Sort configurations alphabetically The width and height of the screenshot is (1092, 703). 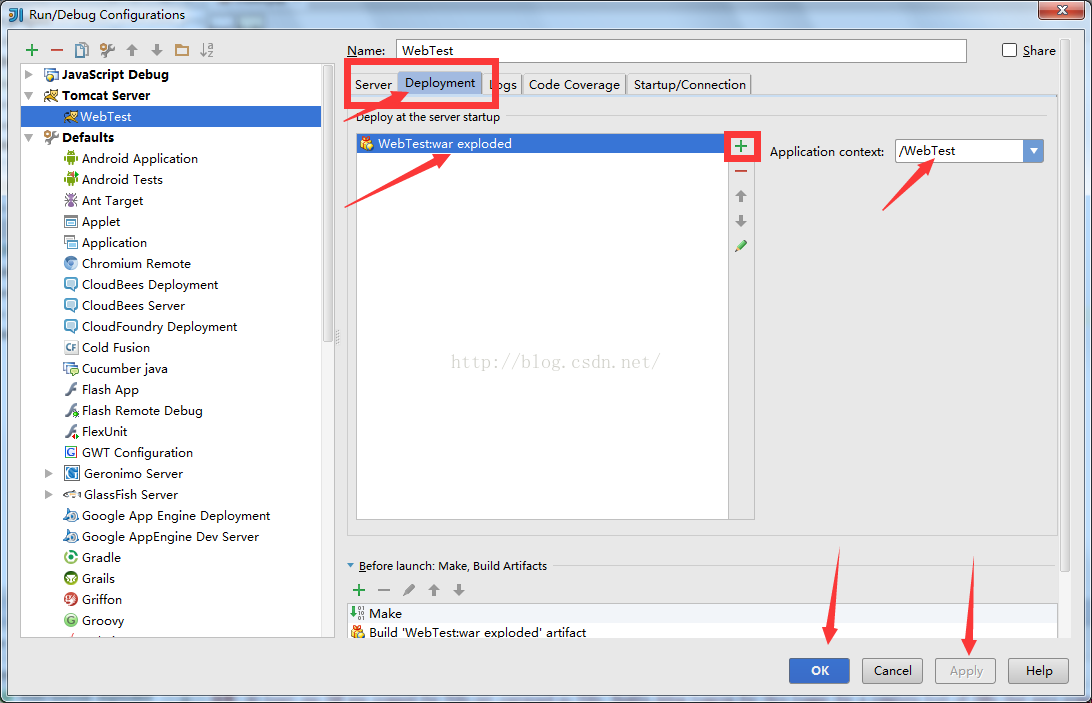[207, 50]
